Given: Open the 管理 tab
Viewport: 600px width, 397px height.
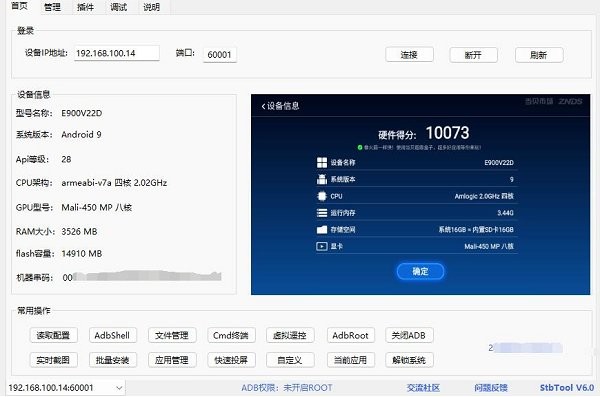Looking at the screenshot, I should (x=52, y=7).
